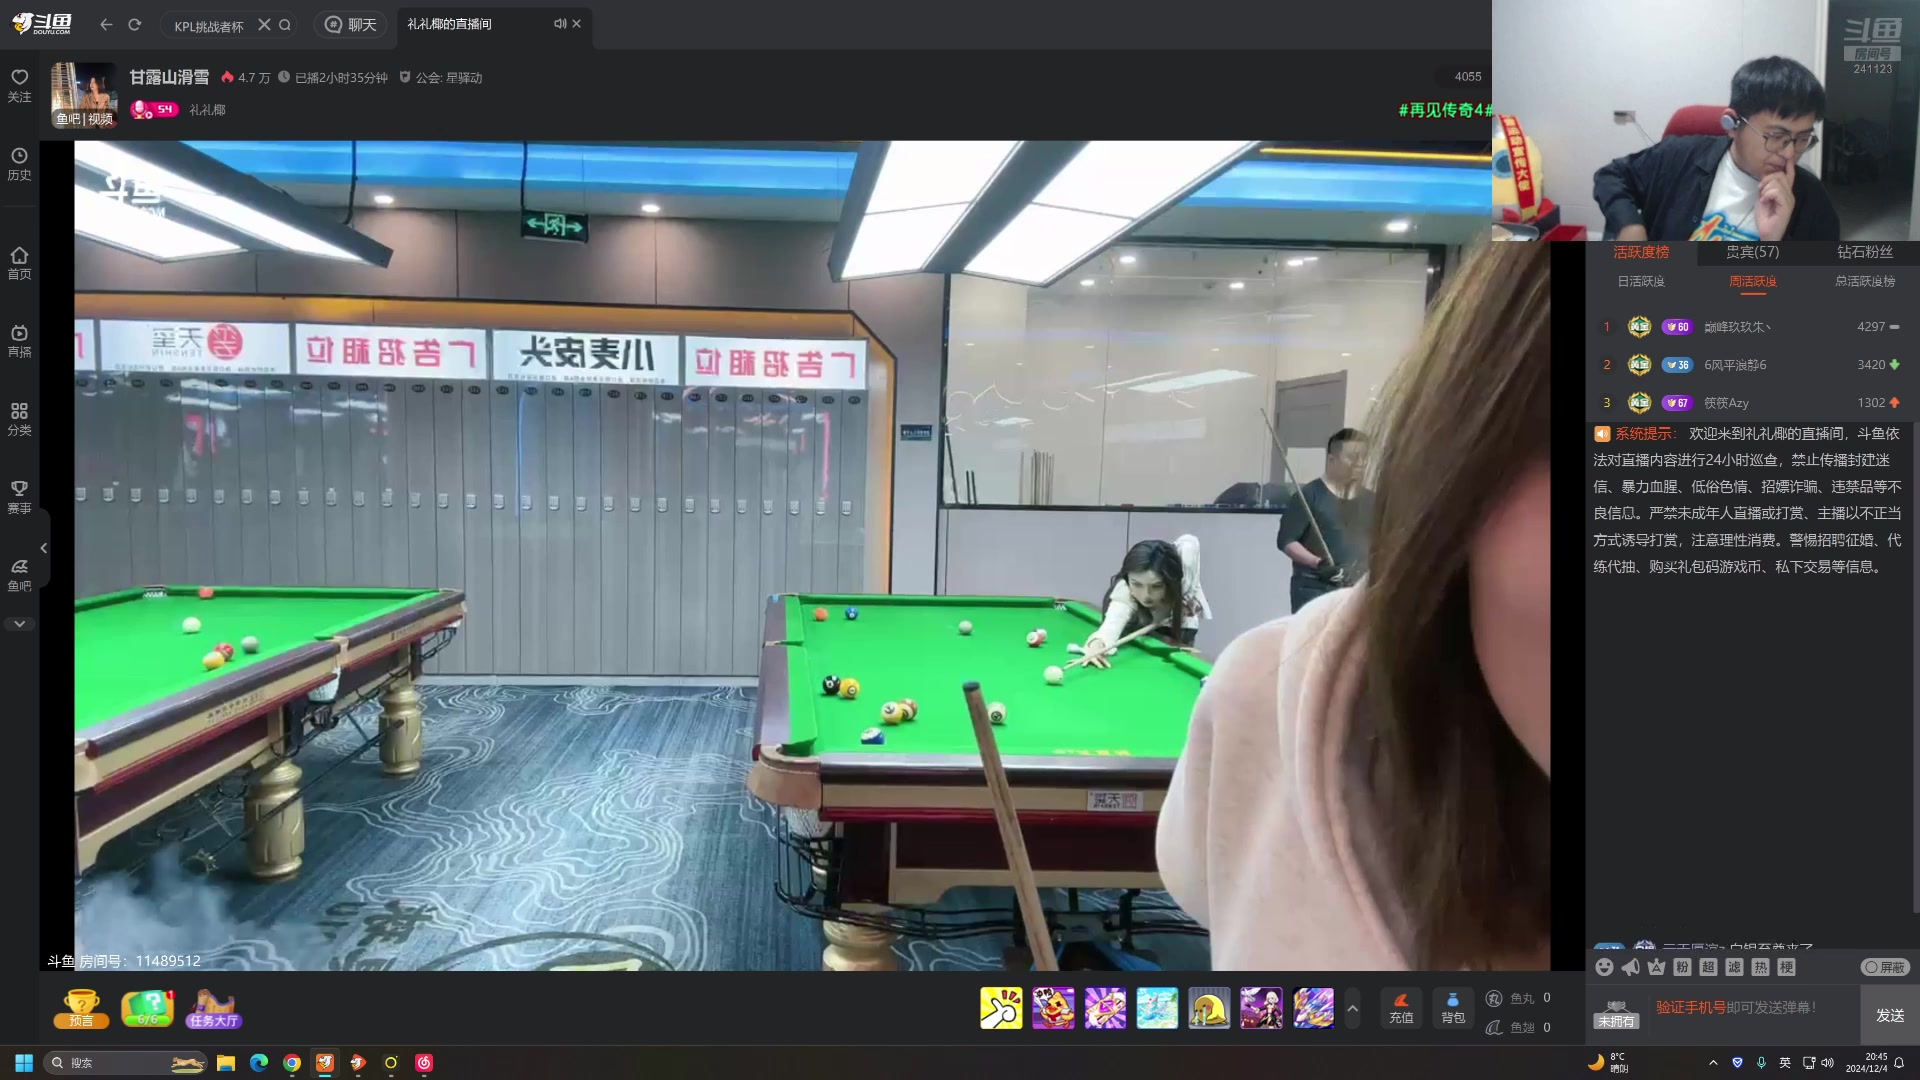1920x1080 pixels.
Task: Click the taskbar 搜索 search box
Action: 126,1062
